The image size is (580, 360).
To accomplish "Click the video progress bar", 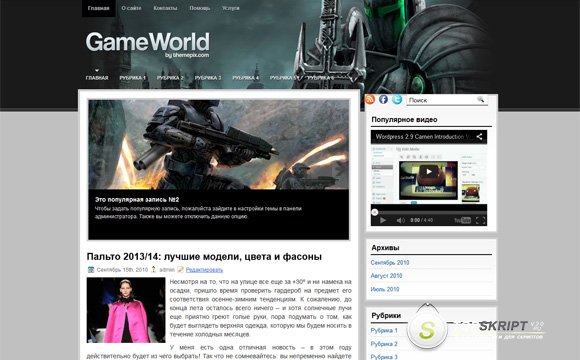I will (x=429, y=212).
